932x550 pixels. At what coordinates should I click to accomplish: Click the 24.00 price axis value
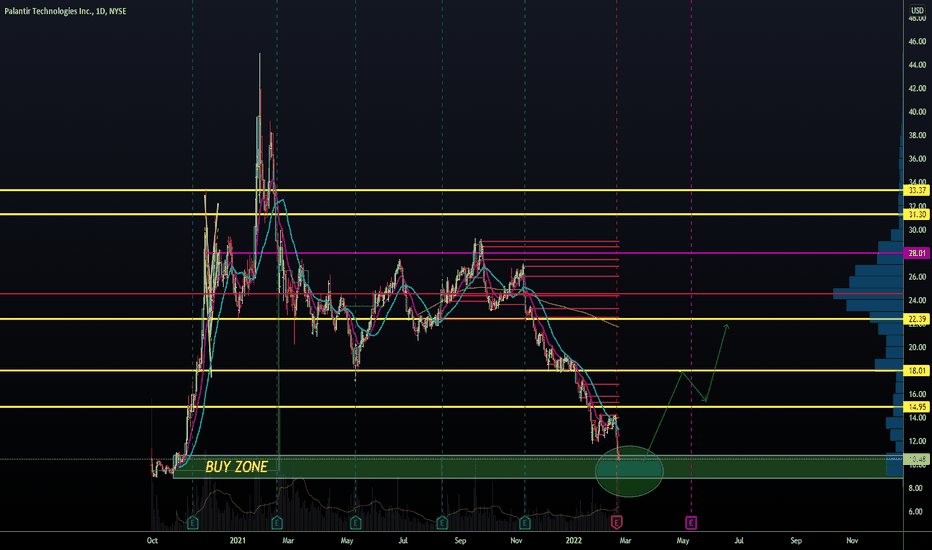pos(917,300)
